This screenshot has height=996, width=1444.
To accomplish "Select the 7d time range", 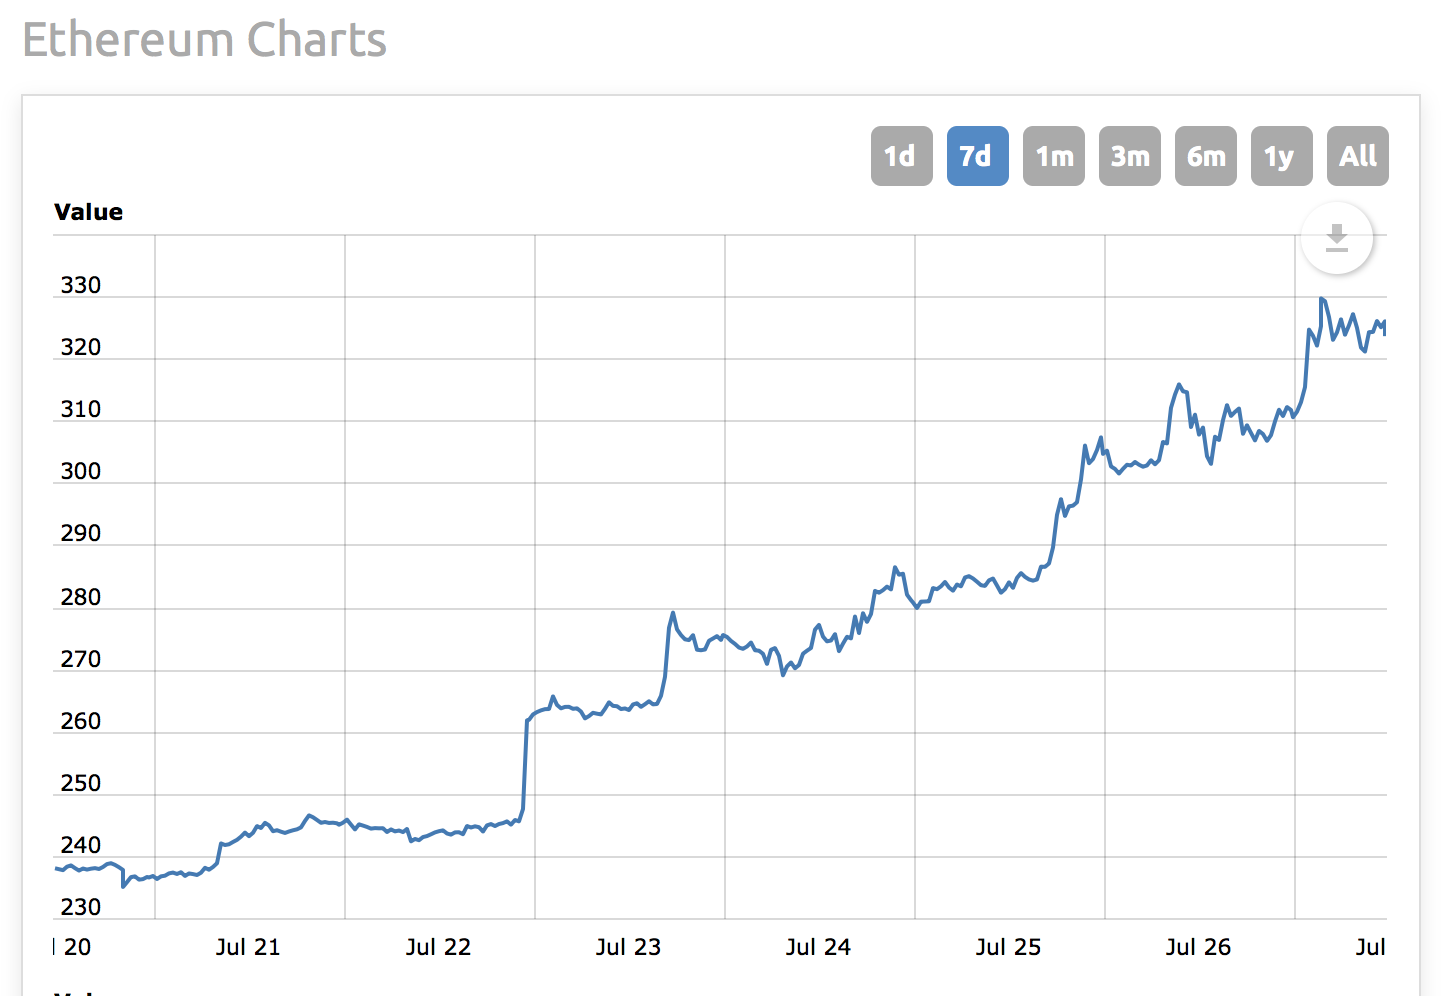I will coord(977,156).
